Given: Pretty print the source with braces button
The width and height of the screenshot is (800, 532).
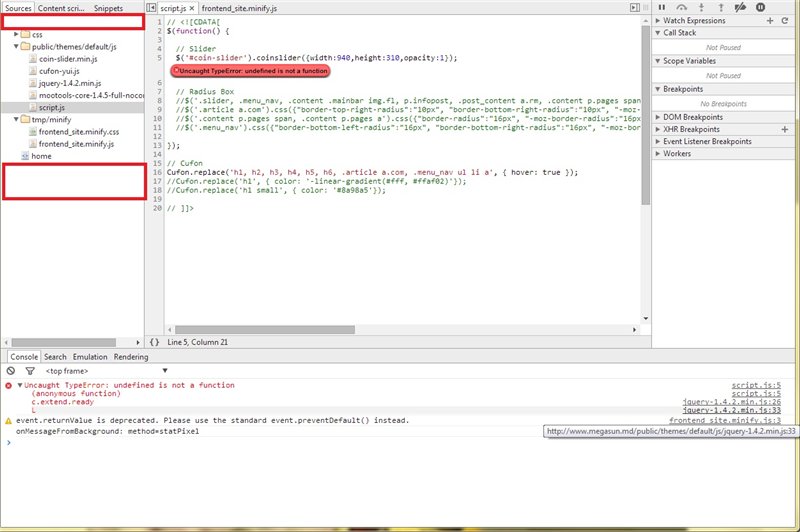Looking at the screenshot, I should [x=154, y=342].
